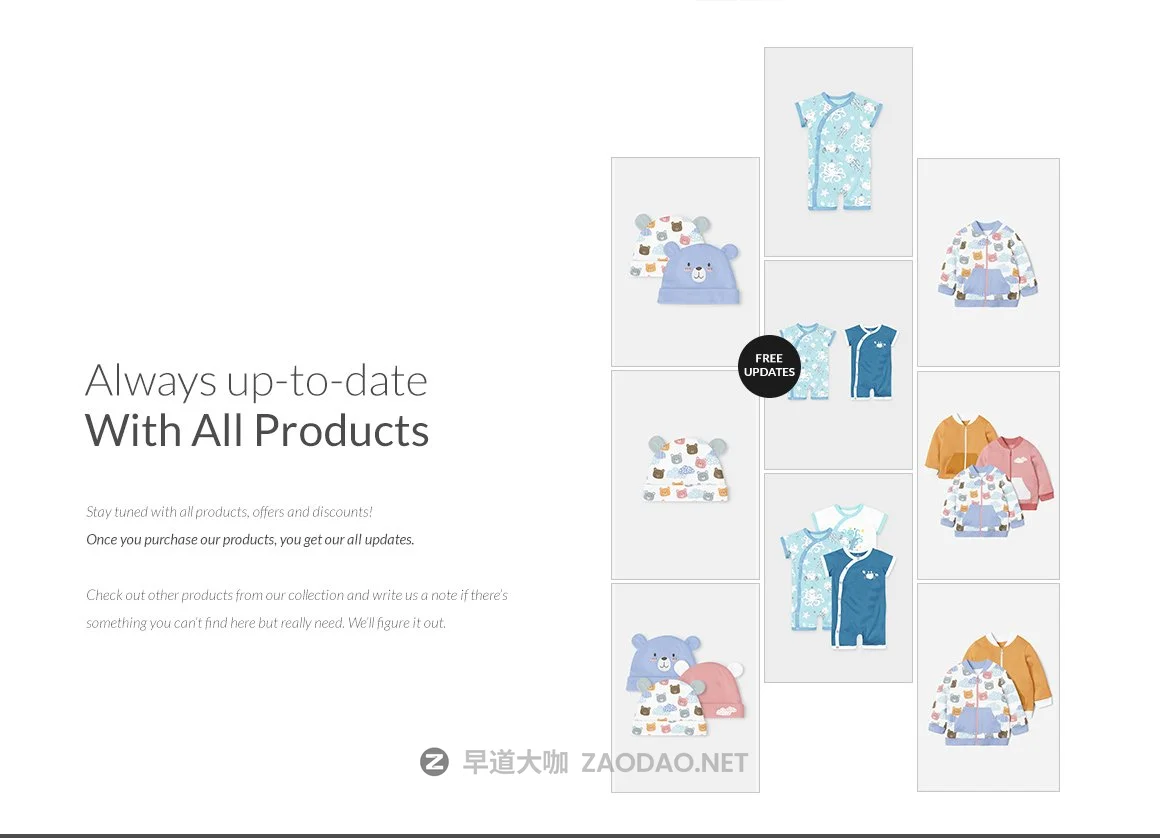Screen dimensions: 1160x838
Task: Select the two bear hats thumbnail
Action: coord(685,262)
